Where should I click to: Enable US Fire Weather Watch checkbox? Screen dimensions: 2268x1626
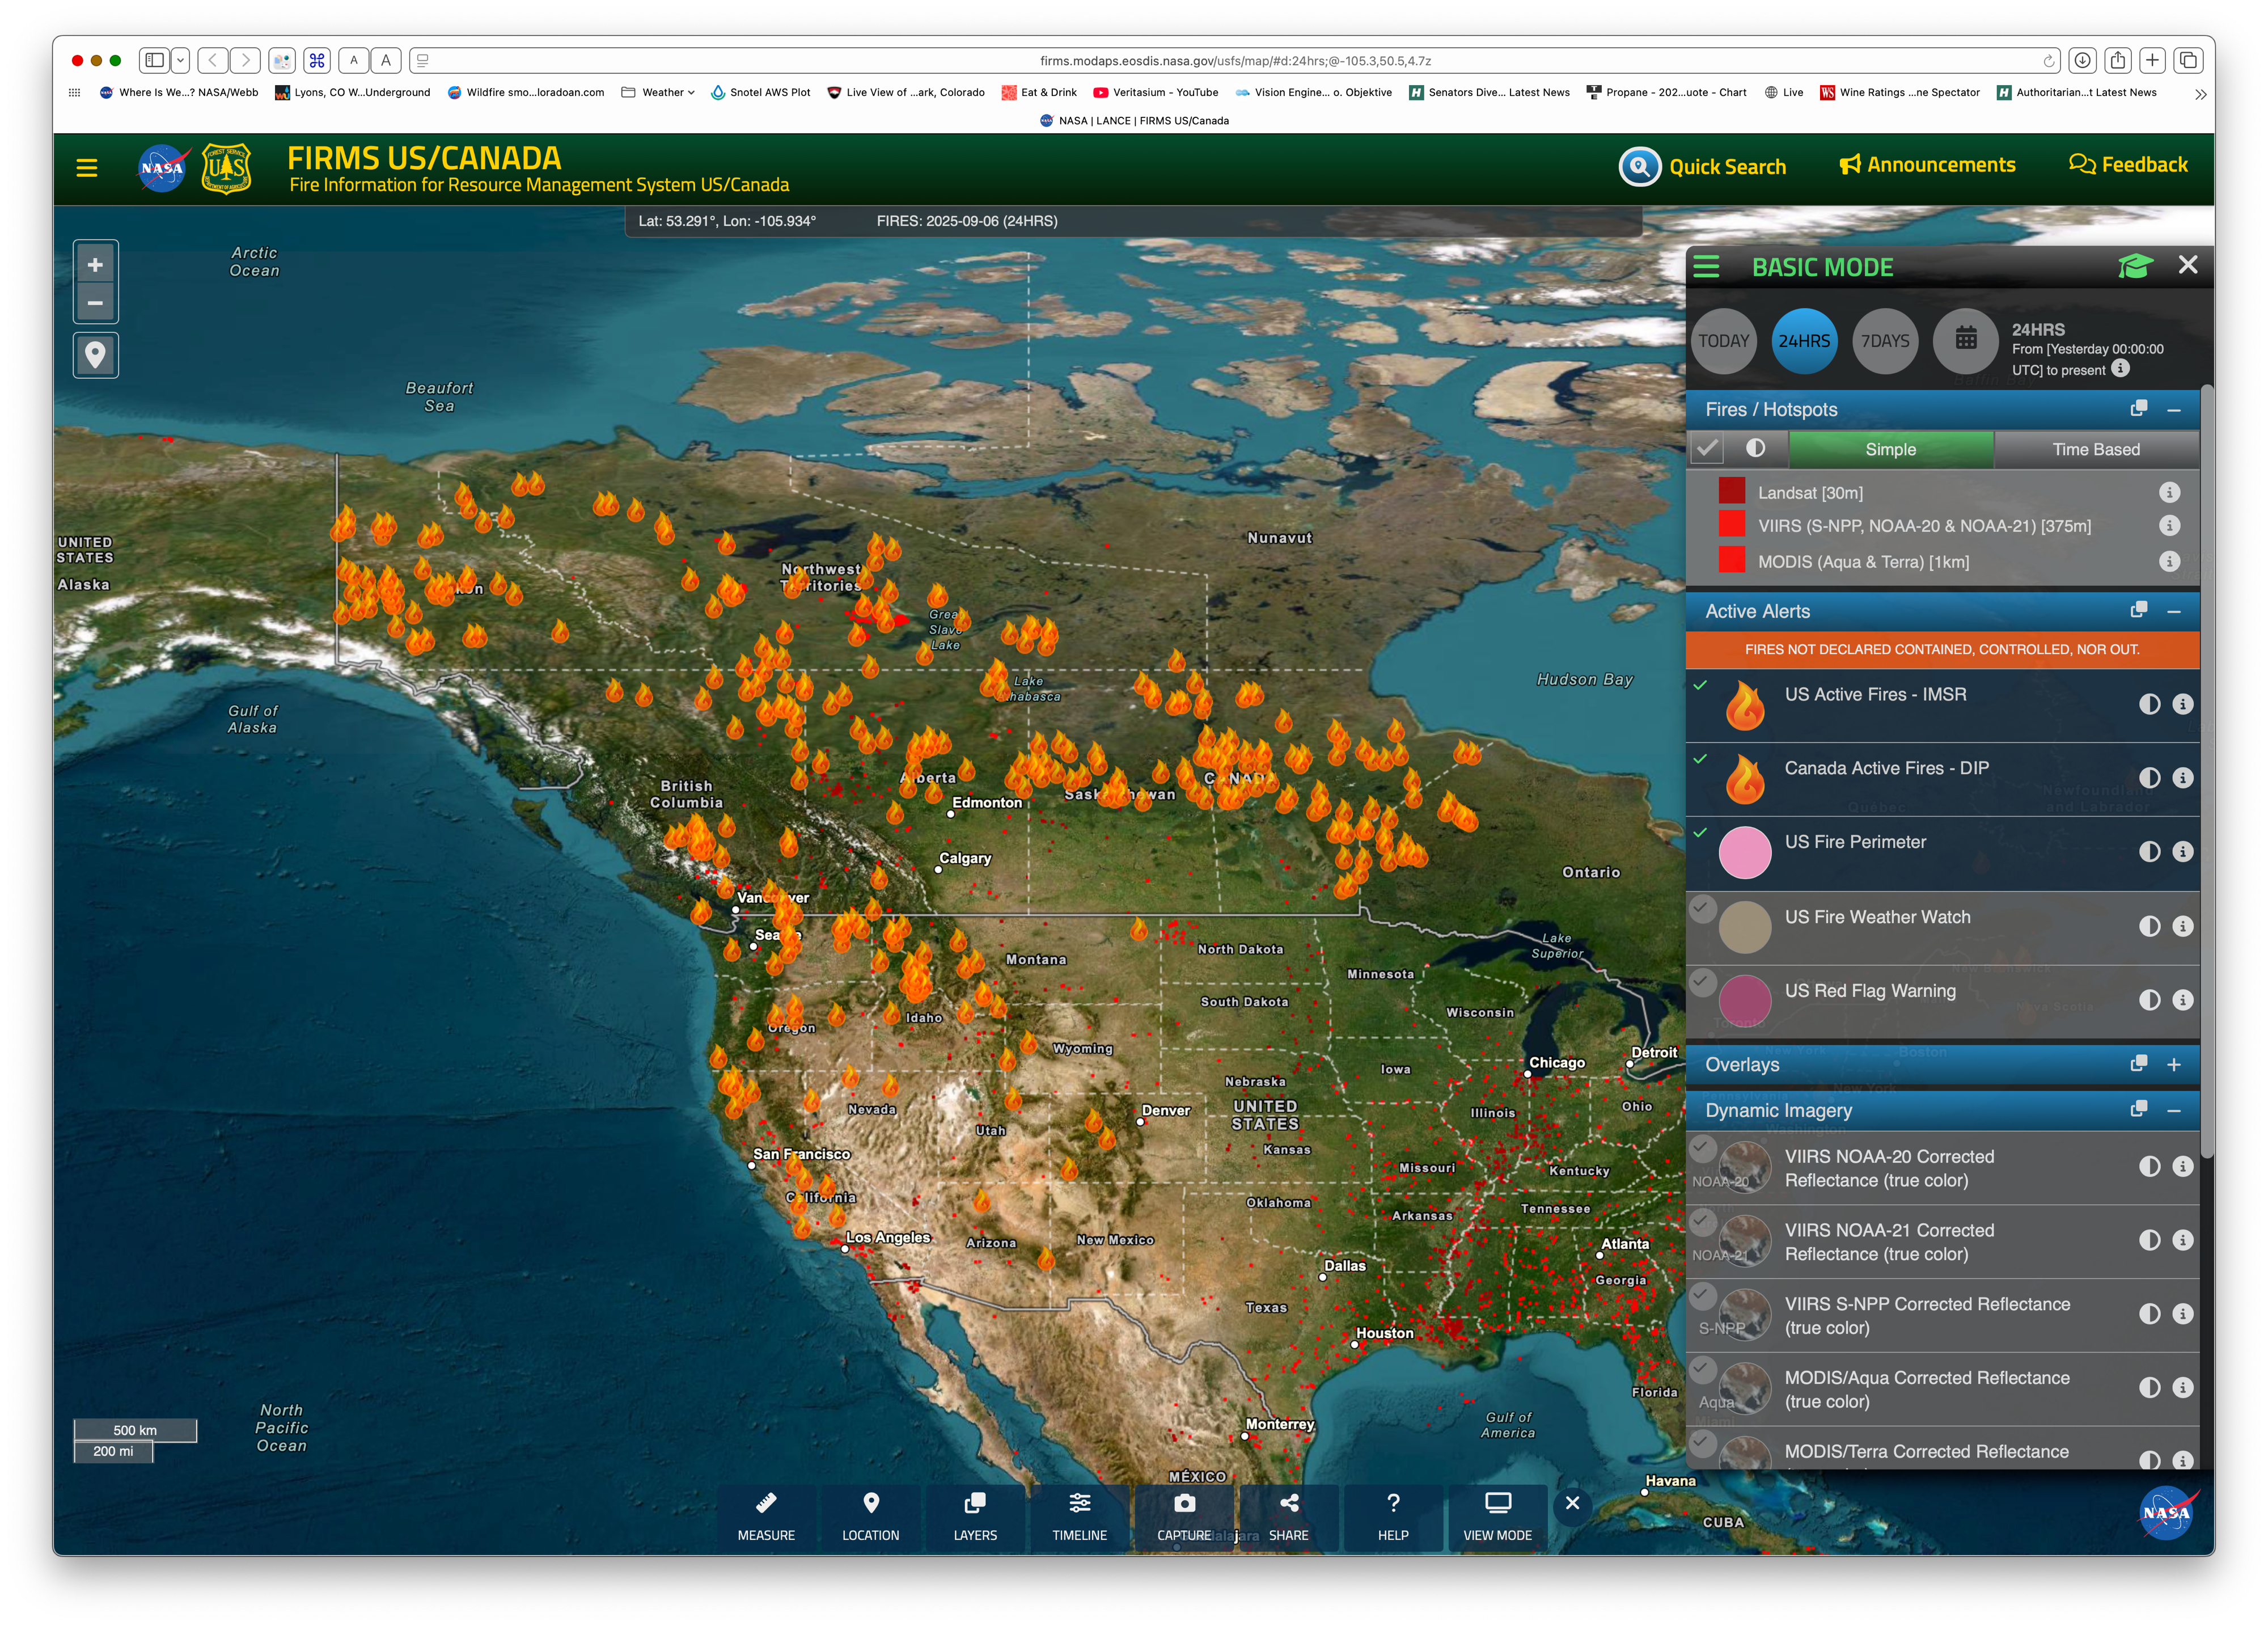(x=1702, y=909)
